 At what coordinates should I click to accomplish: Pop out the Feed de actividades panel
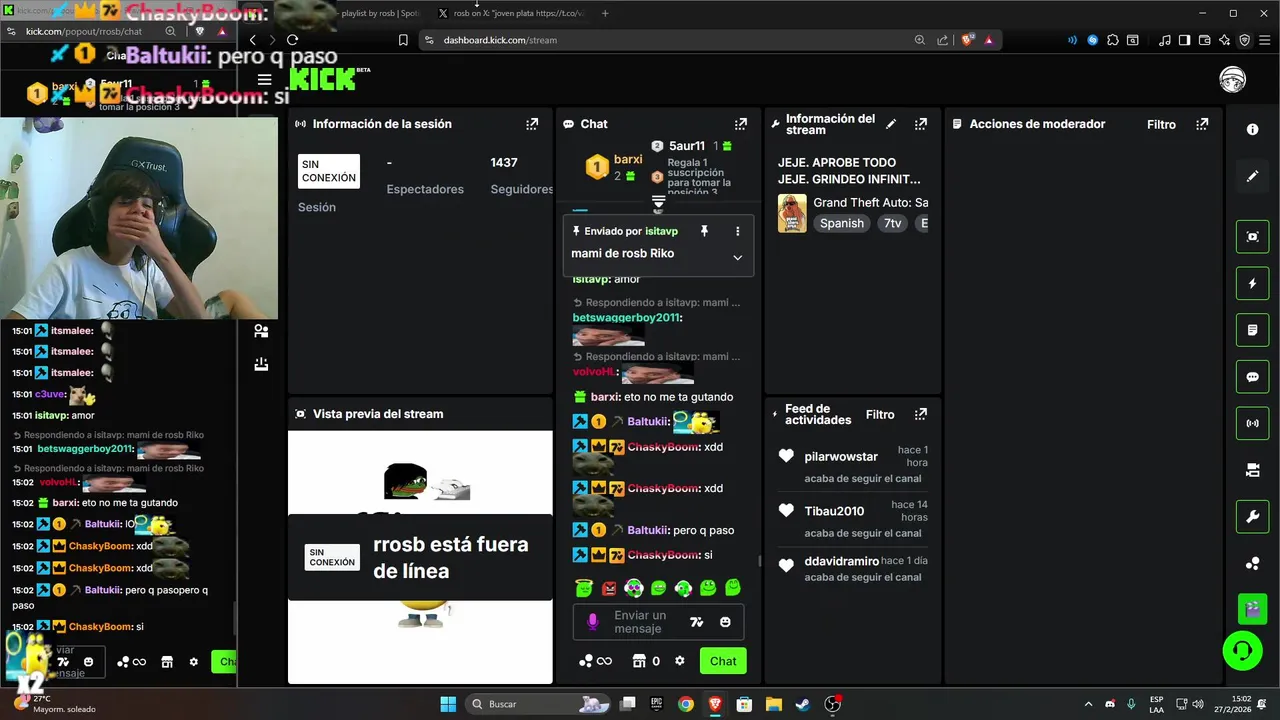[x=920, y=414]
